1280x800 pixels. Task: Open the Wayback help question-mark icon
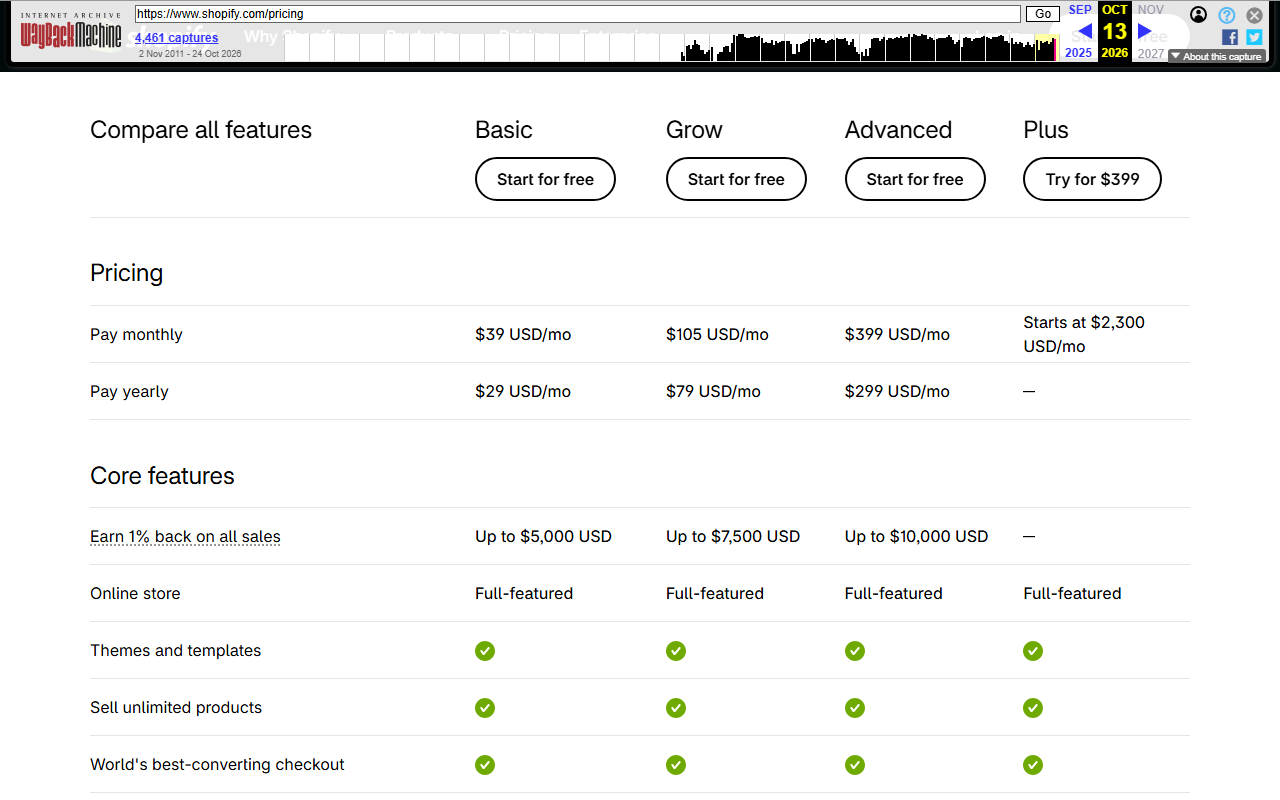tap(1227, 15)
